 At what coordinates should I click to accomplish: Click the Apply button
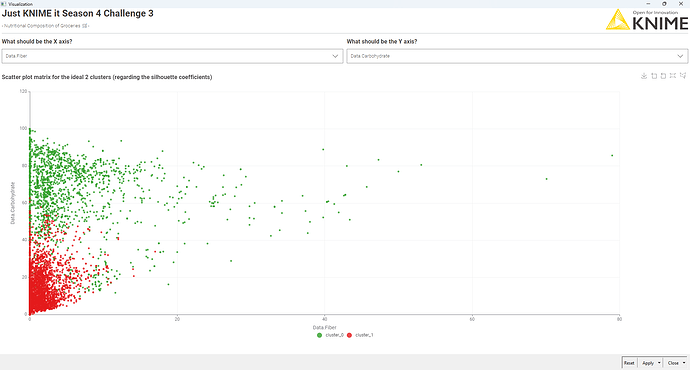[x=648, y=363]
